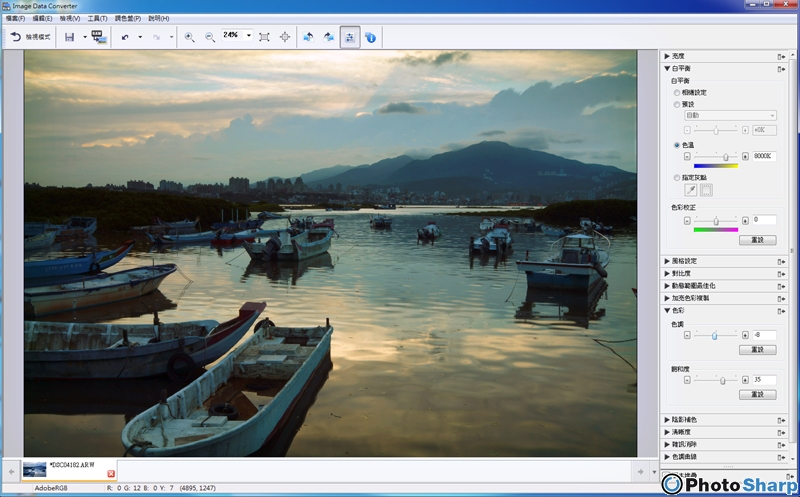
Task: Open the 檔案(F) menu
Action: tap(15, 18)
